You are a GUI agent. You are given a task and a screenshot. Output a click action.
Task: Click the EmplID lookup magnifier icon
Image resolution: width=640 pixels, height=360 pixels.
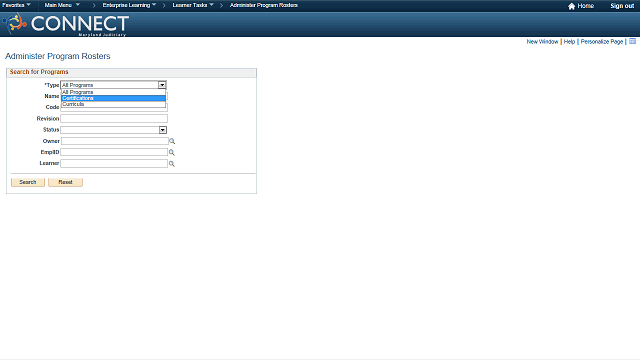click(172, 152)
